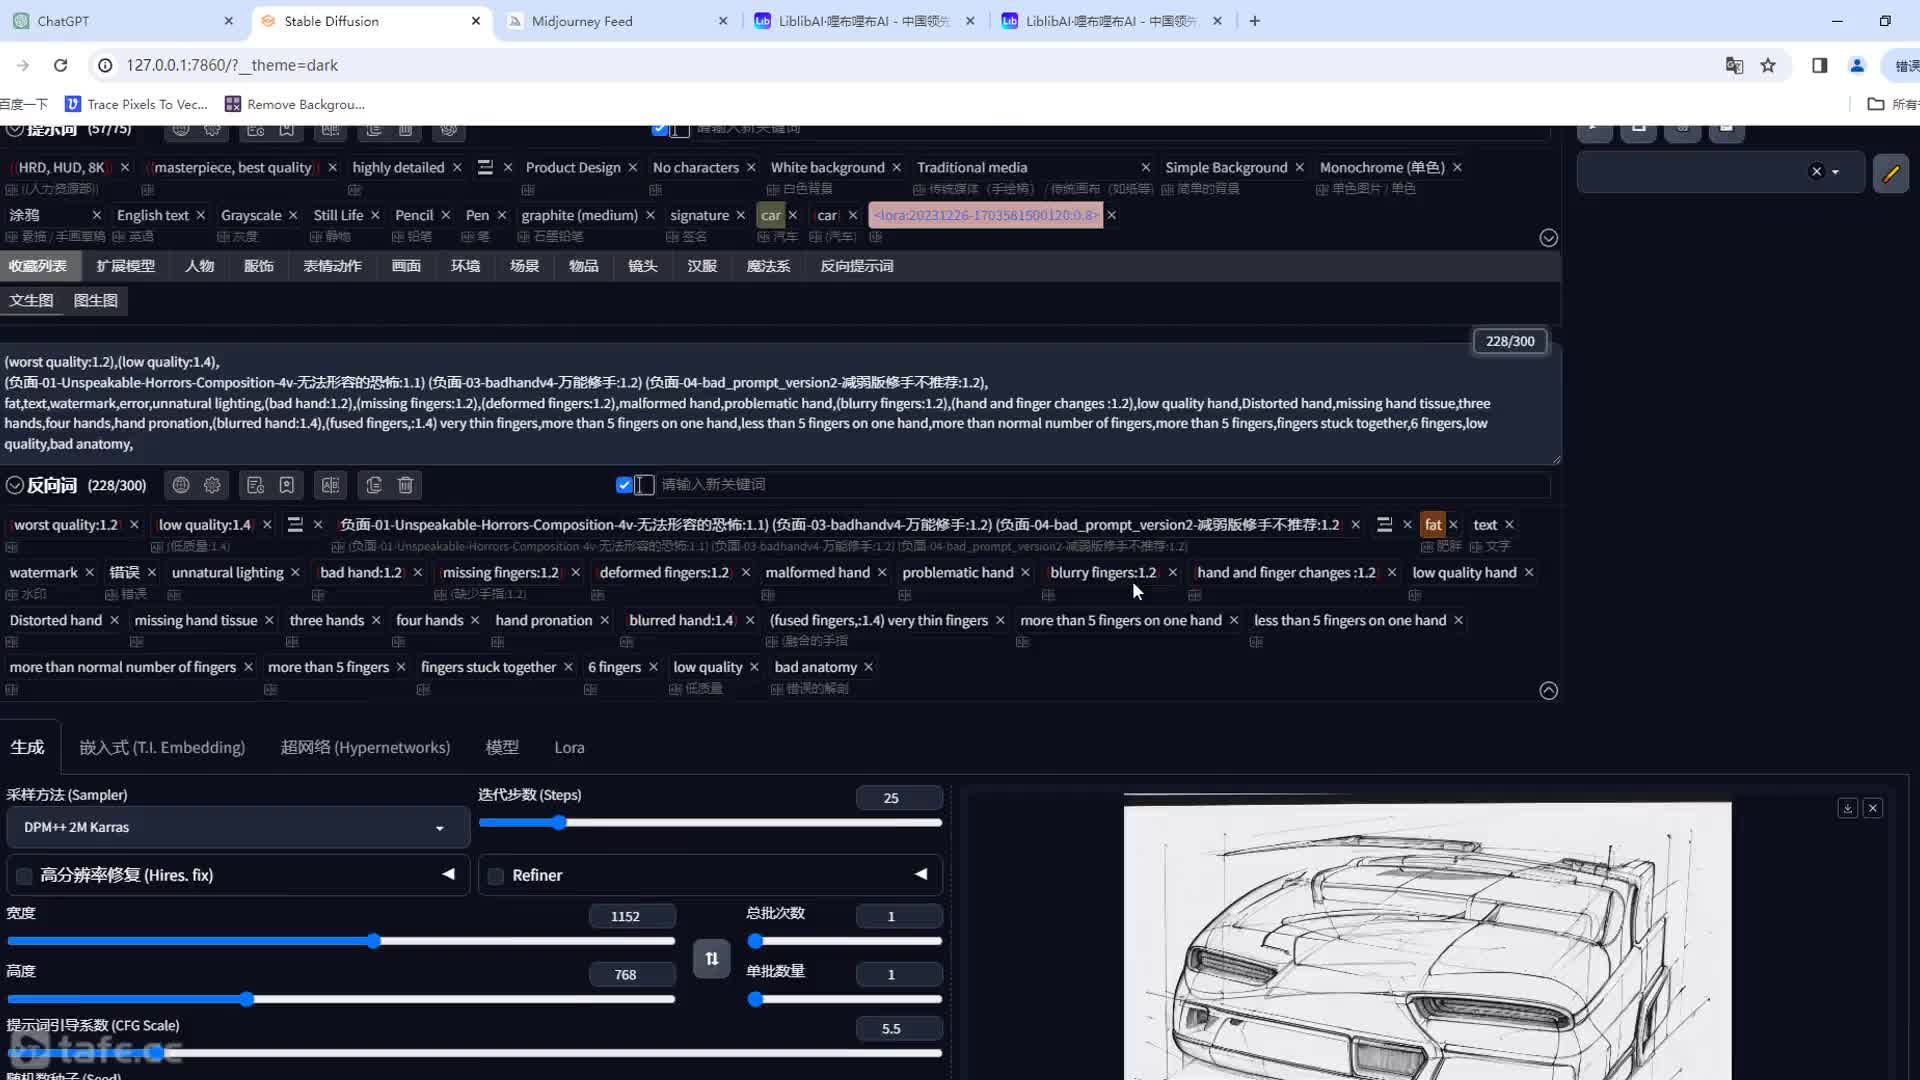Click the pencil edit styles button

(x=1891, y=173)
